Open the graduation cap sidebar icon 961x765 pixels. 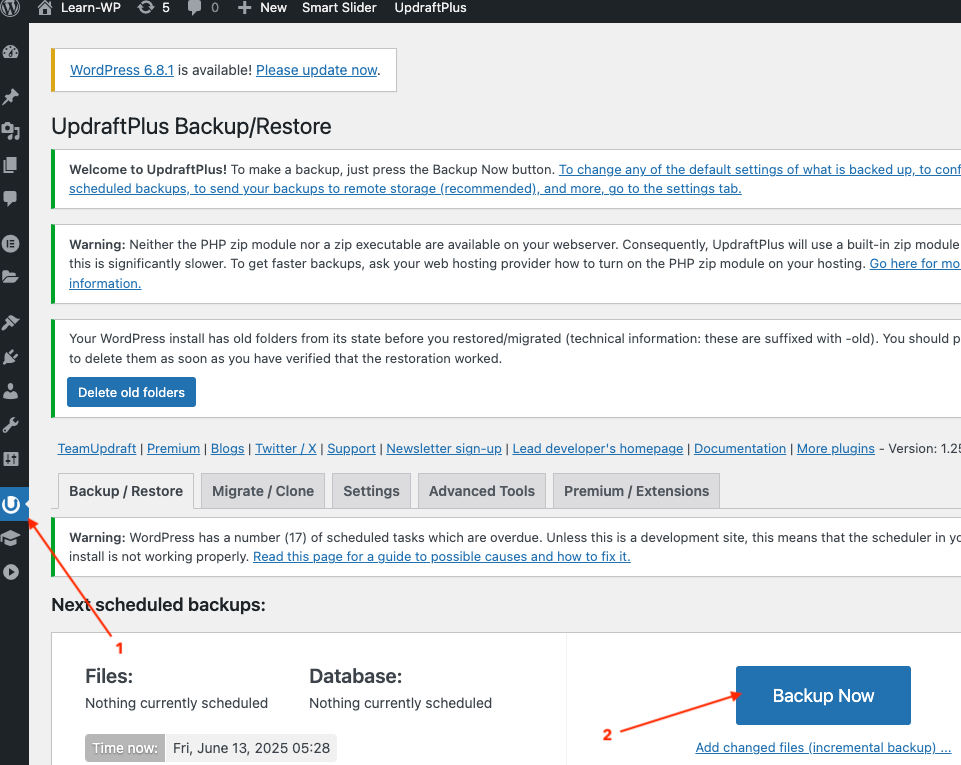[x=11, y=538]
